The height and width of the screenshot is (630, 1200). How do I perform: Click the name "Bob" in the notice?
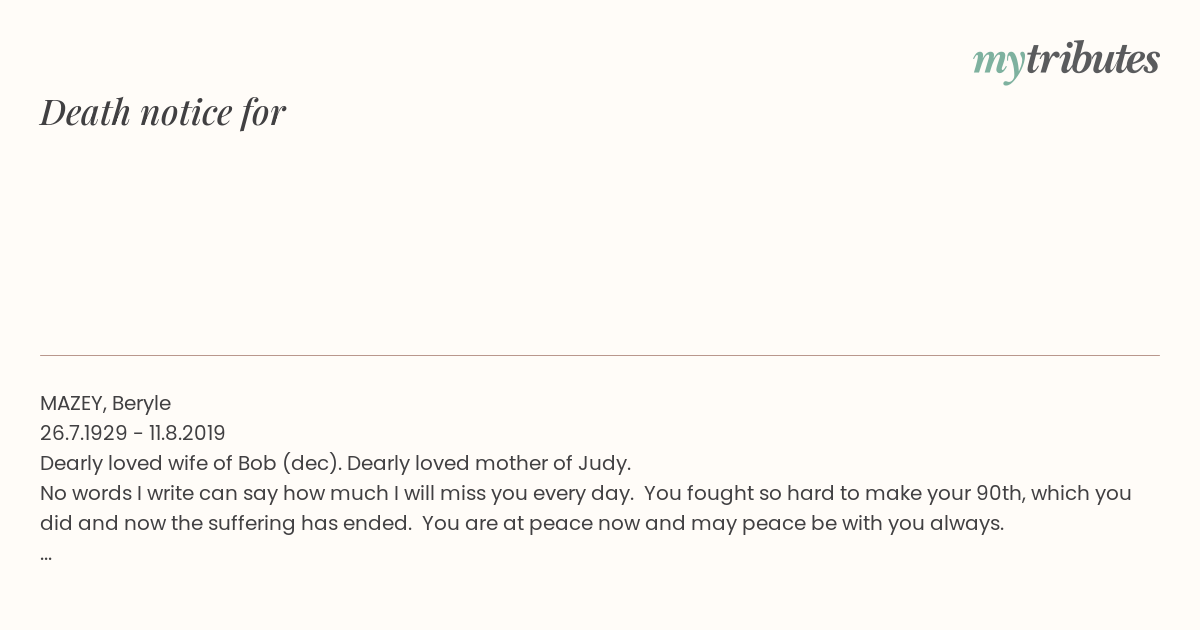click(x=258, y=463)
